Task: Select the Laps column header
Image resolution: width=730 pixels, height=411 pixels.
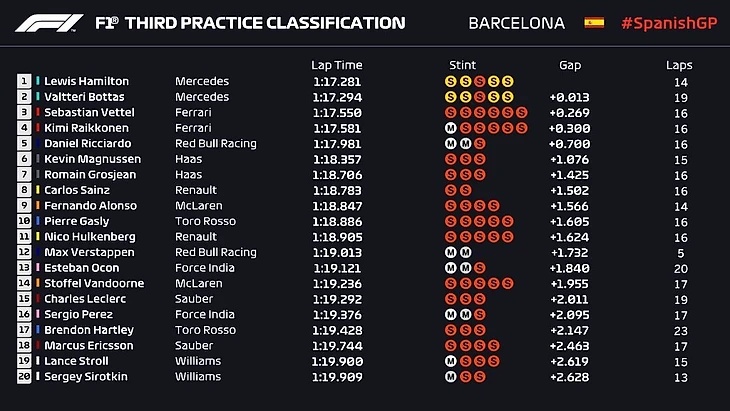Action: 679,65
